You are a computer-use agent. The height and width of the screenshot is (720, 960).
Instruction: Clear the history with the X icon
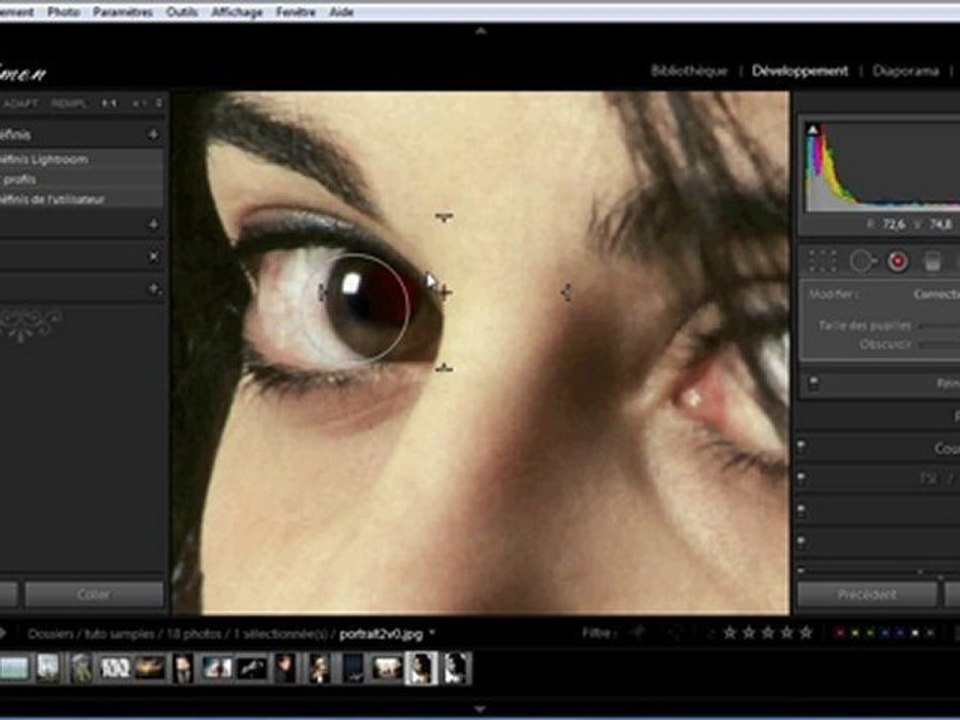tap(153, 256)
